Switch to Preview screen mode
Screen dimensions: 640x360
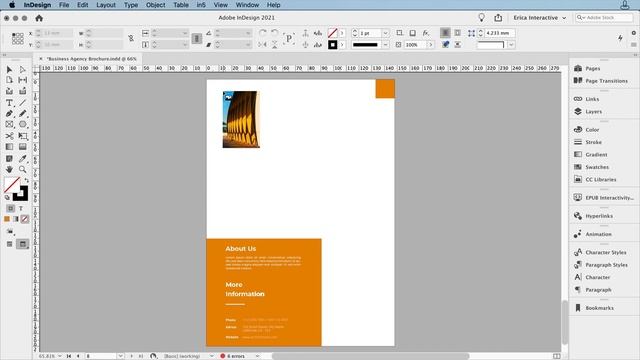22,244
